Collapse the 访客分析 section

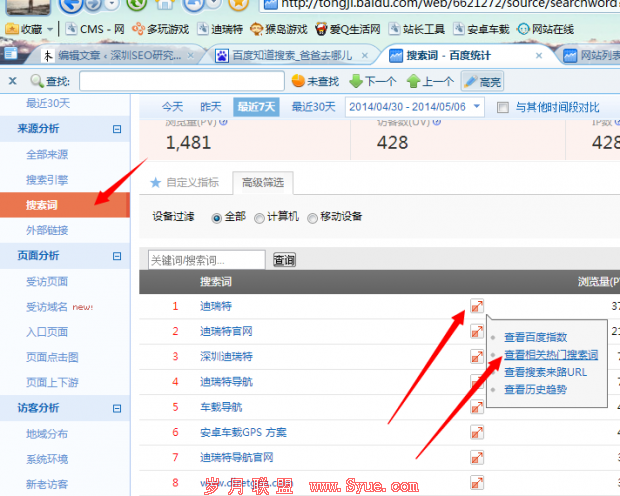point(117,408)
